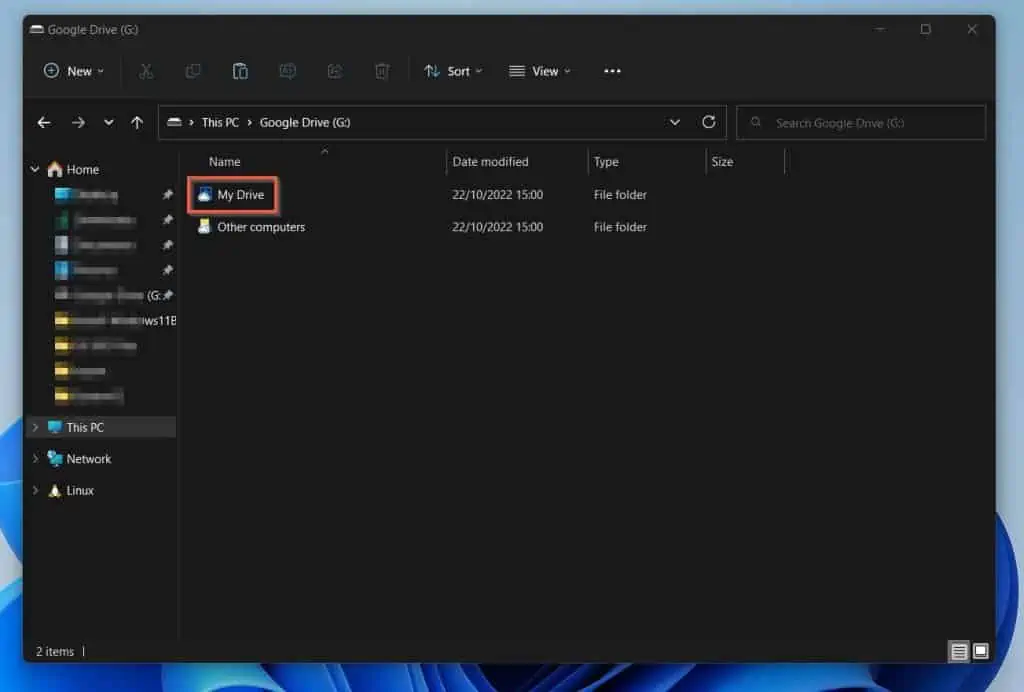Go up one folder level
Screen dimensions: 1024x692
(136, 122)
